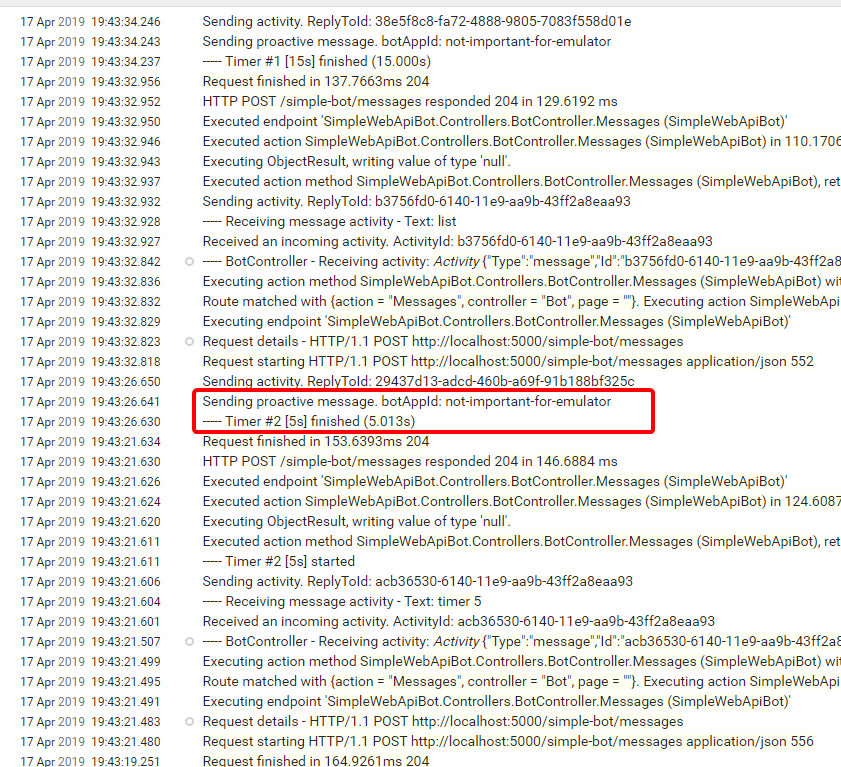Select the Timer #2 [5s] started event

coord(278,562)
